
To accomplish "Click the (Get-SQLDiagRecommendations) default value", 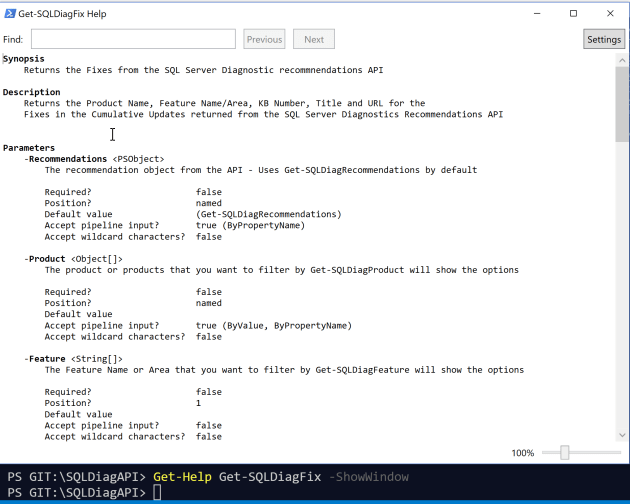I will click(x=268, y=214).
